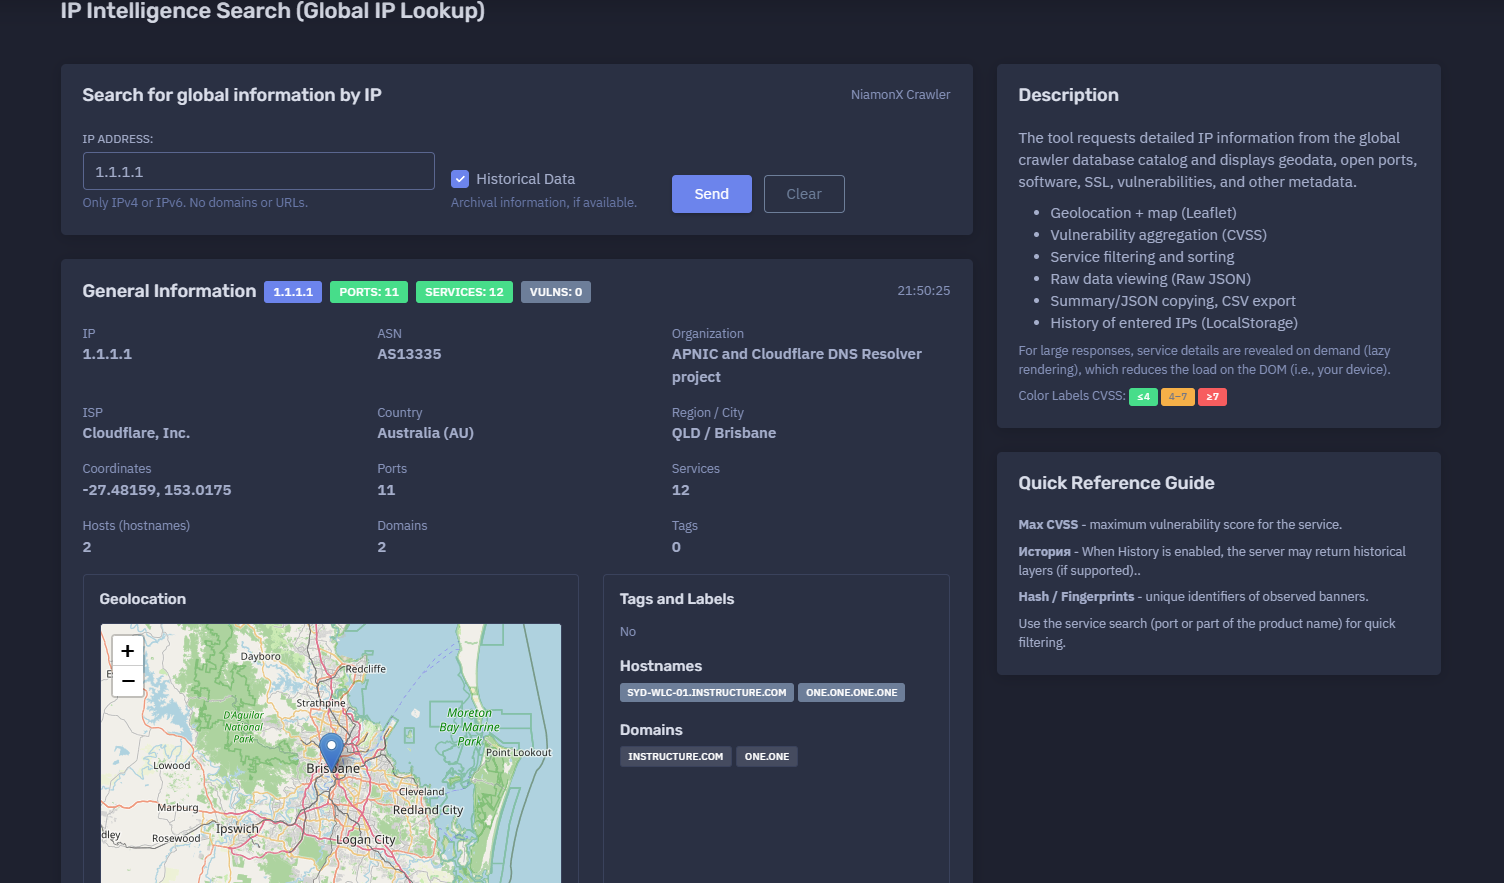Click the ONE.ONE domain tag
Viewport: 1504px width, 883px height.
click(x=767, y=756)
